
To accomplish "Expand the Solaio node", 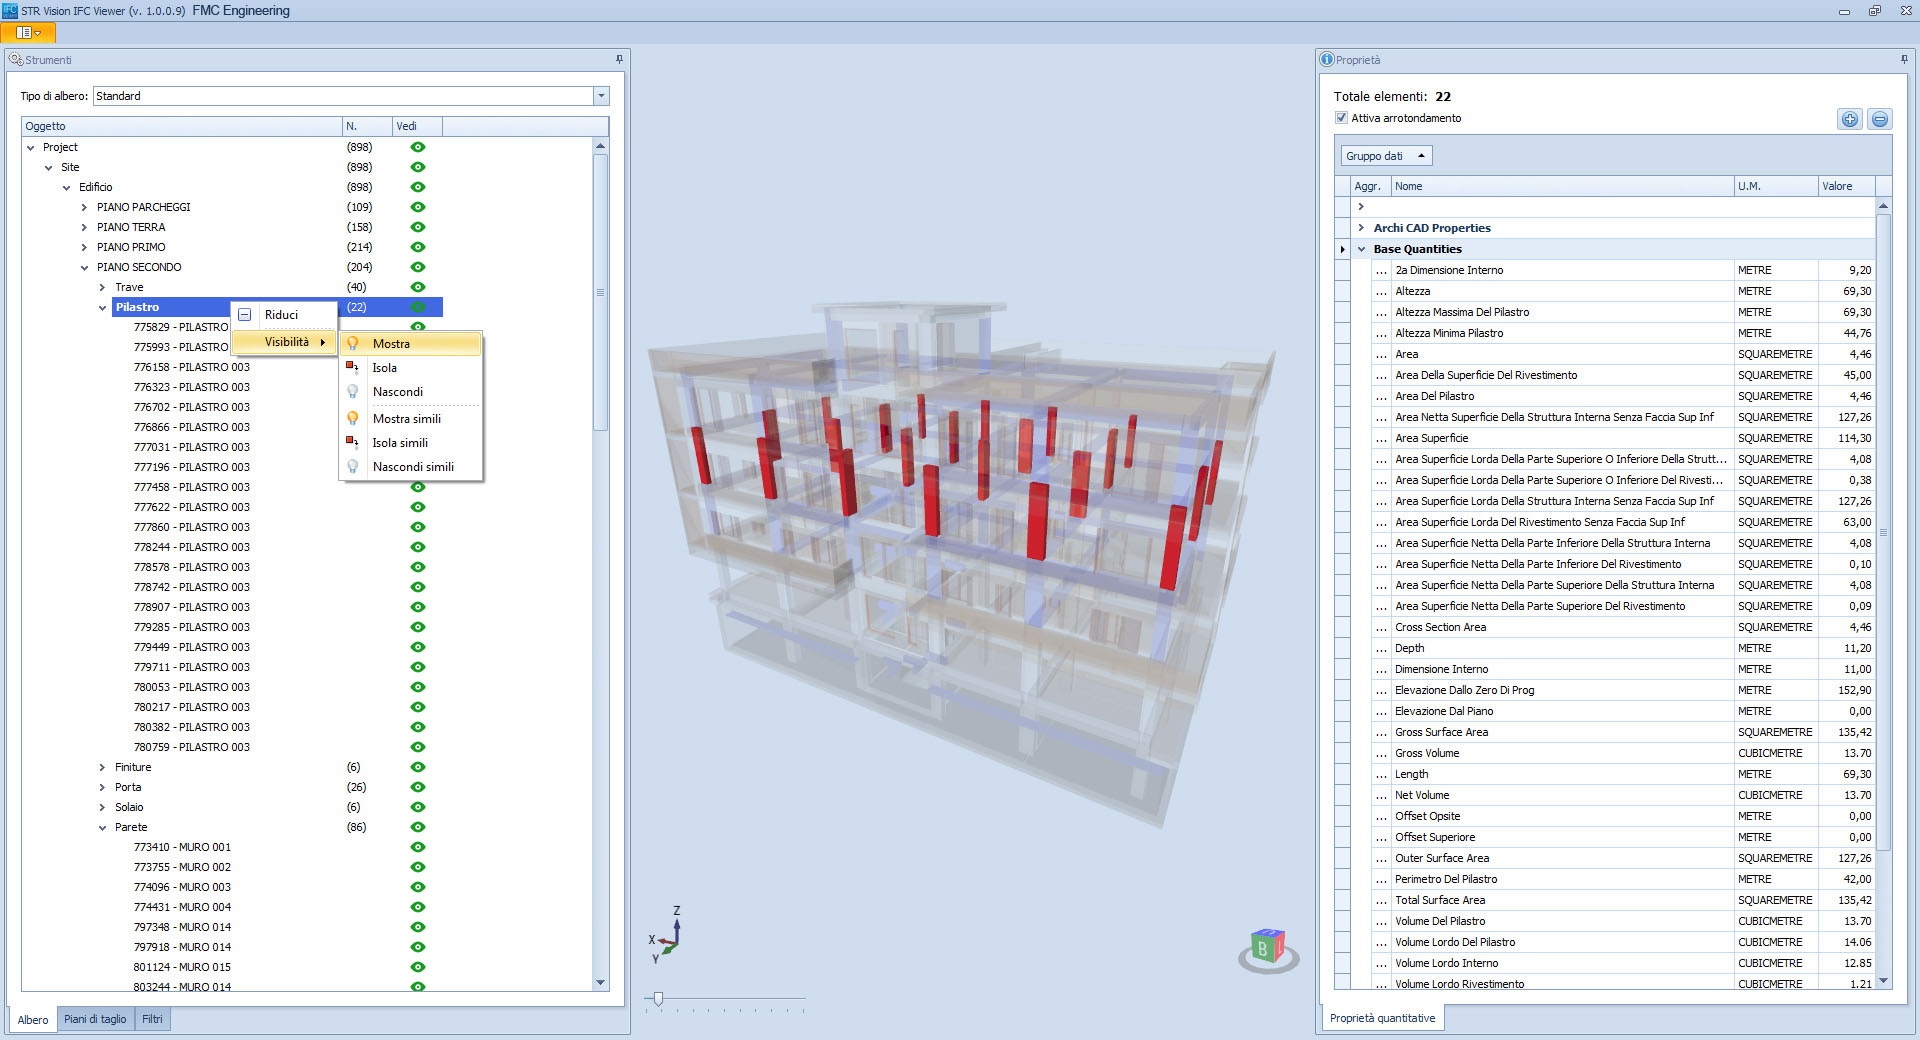I will coord(102,807).
